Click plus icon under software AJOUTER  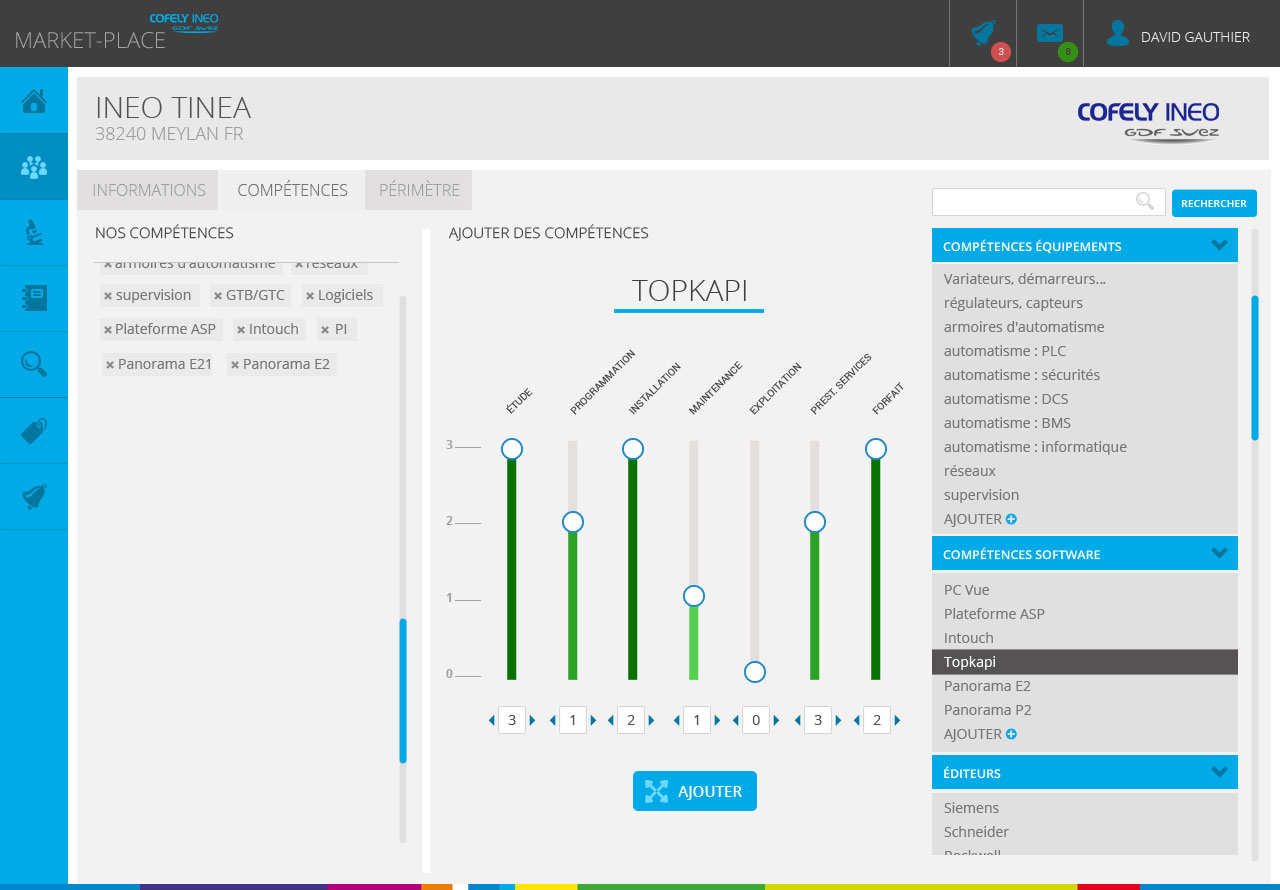click(x=1011, y=734)
